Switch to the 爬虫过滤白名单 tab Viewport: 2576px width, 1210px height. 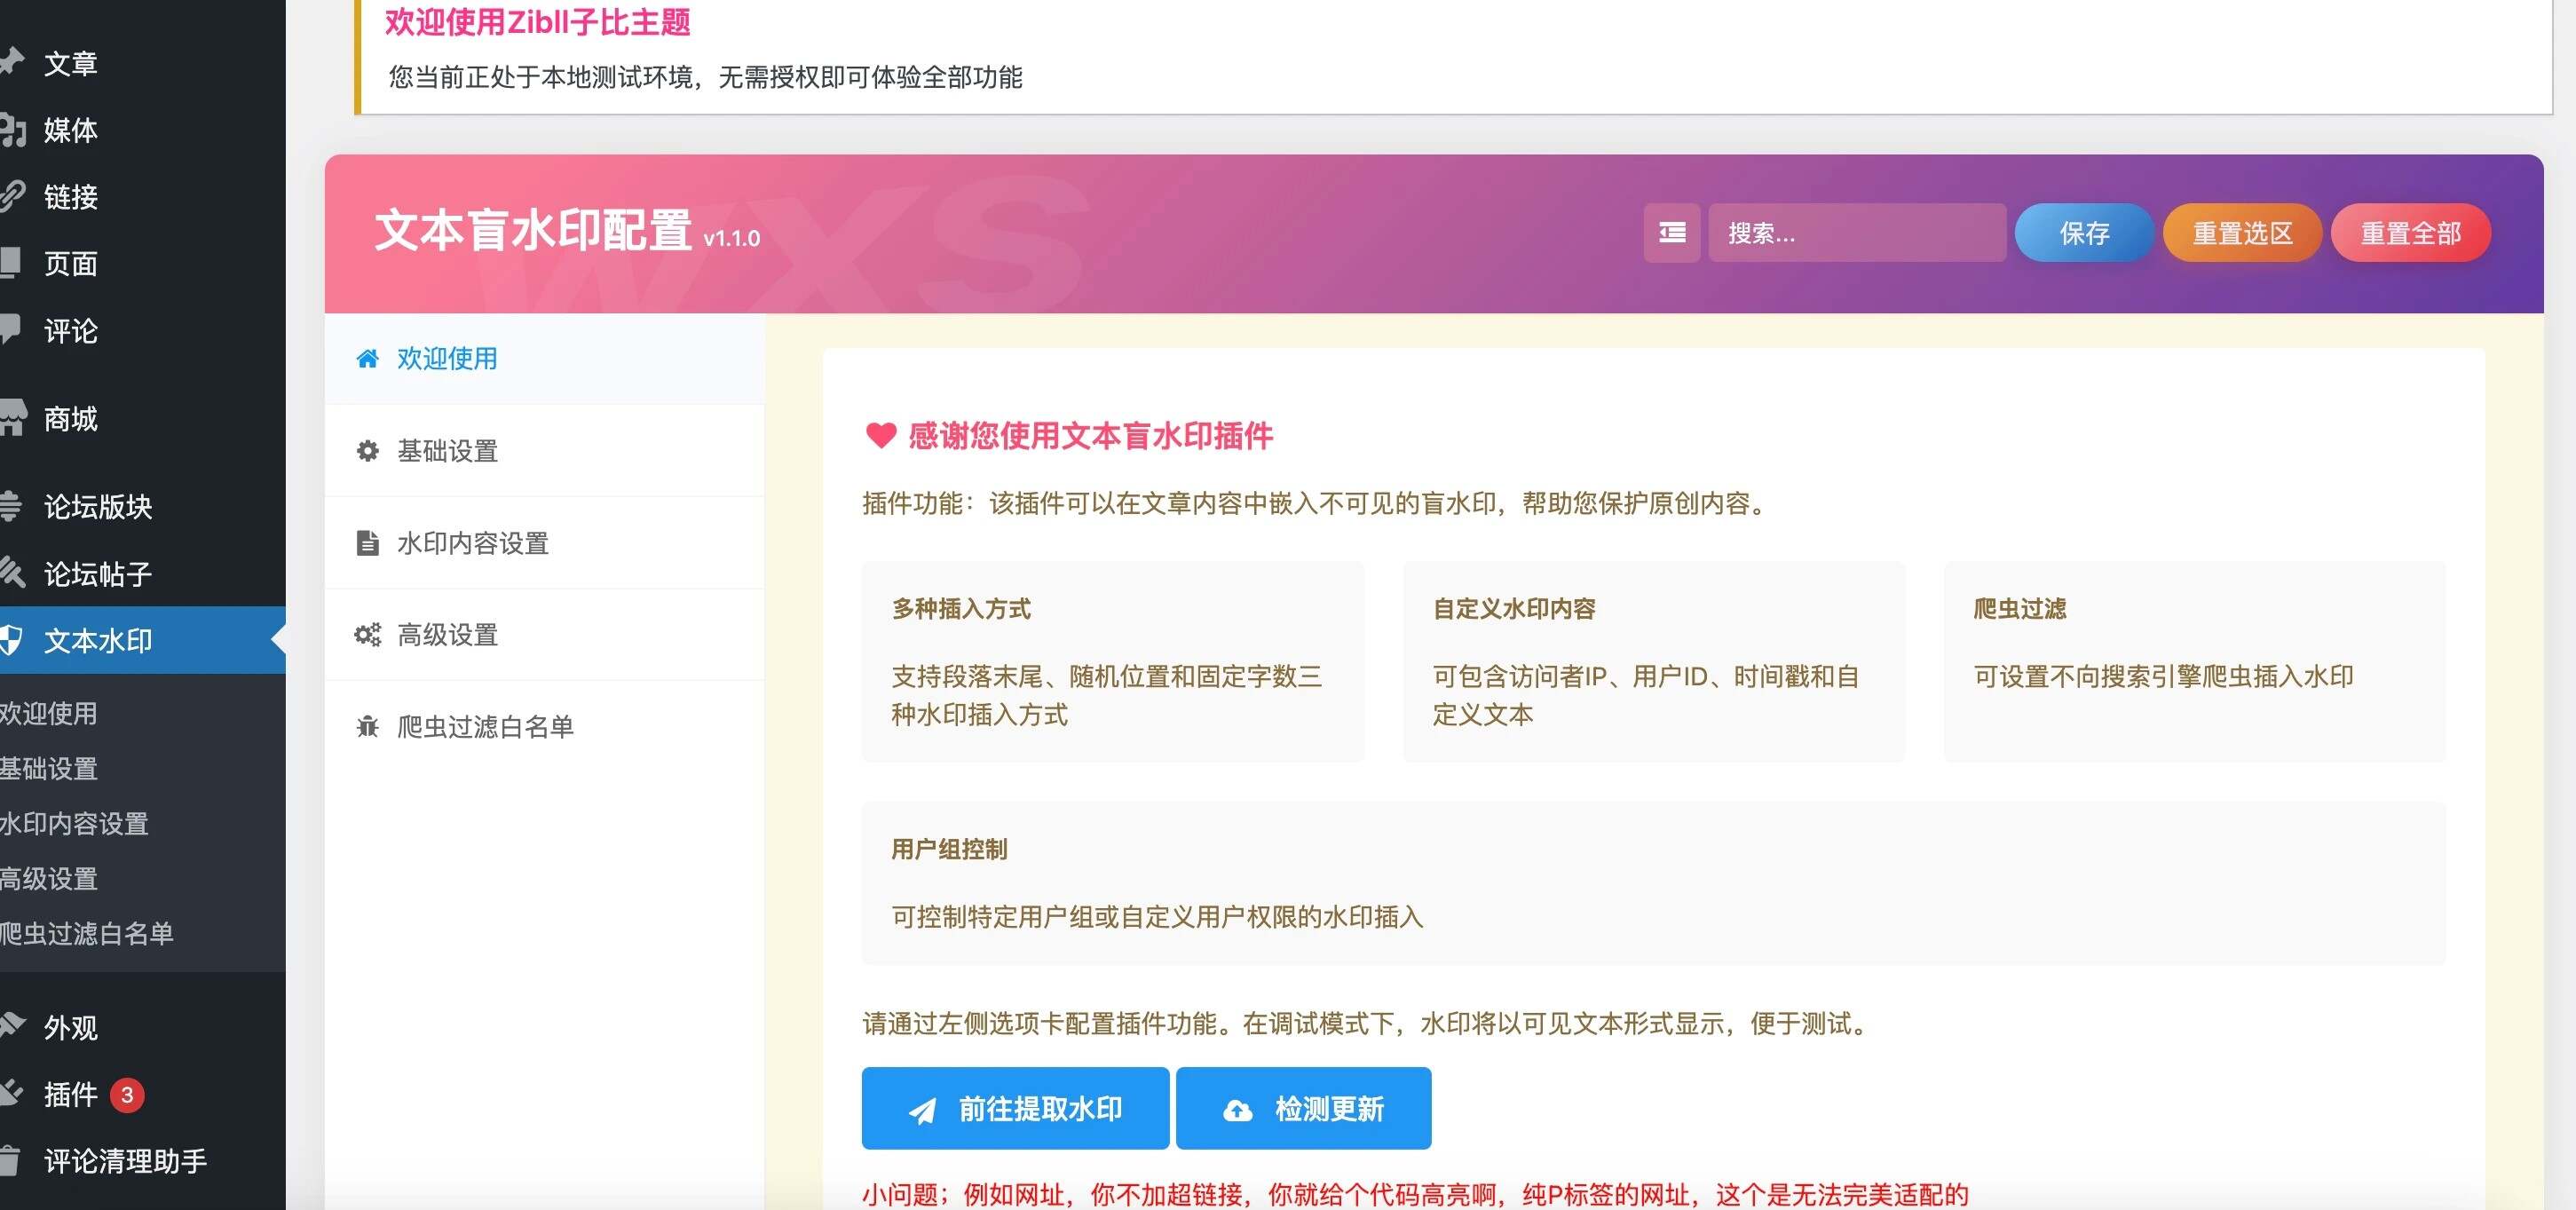click(485, 727)
